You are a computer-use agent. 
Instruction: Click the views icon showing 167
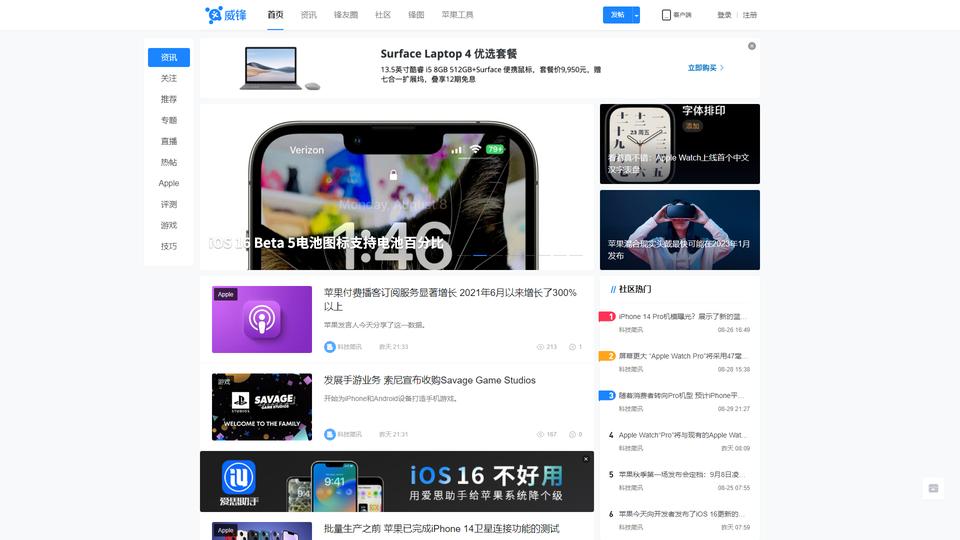click(x=540, y=435)
